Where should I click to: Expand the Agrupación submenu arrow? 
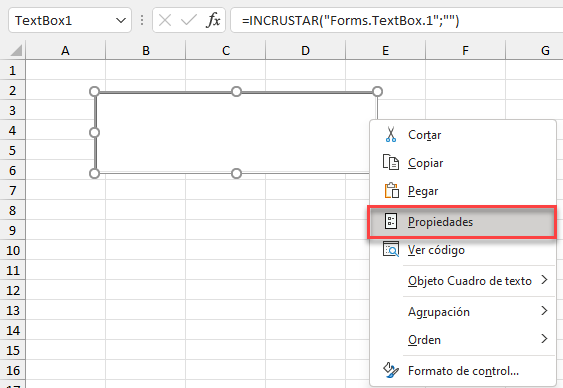pos(544,311)
